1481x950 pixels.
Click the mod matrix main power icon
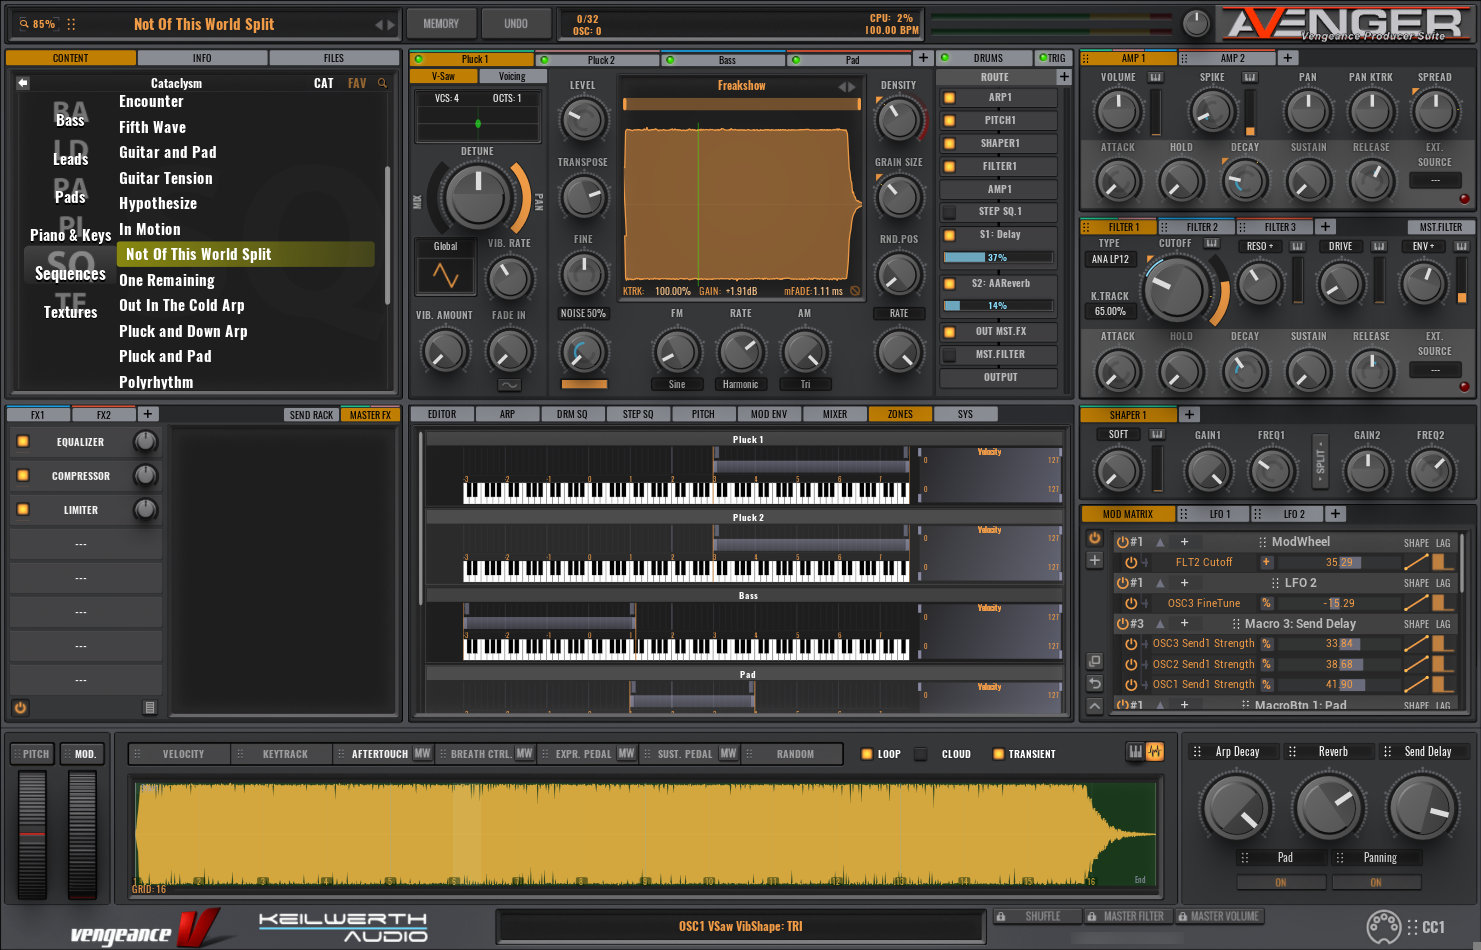[1095, 538]
